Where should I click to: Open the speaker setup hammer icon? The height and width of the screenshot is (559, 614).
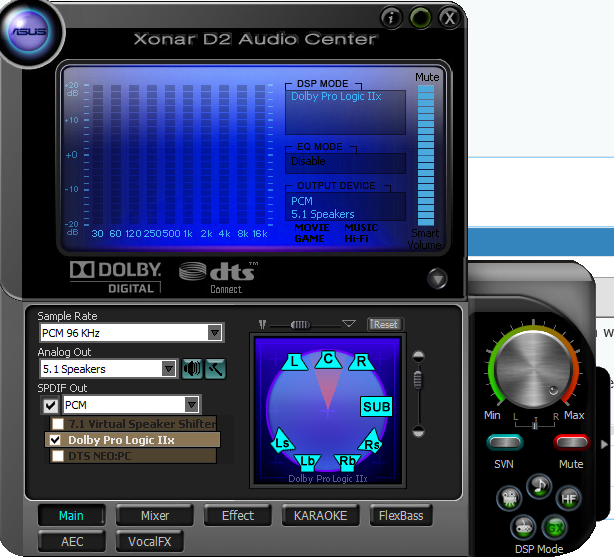[215, 369]
